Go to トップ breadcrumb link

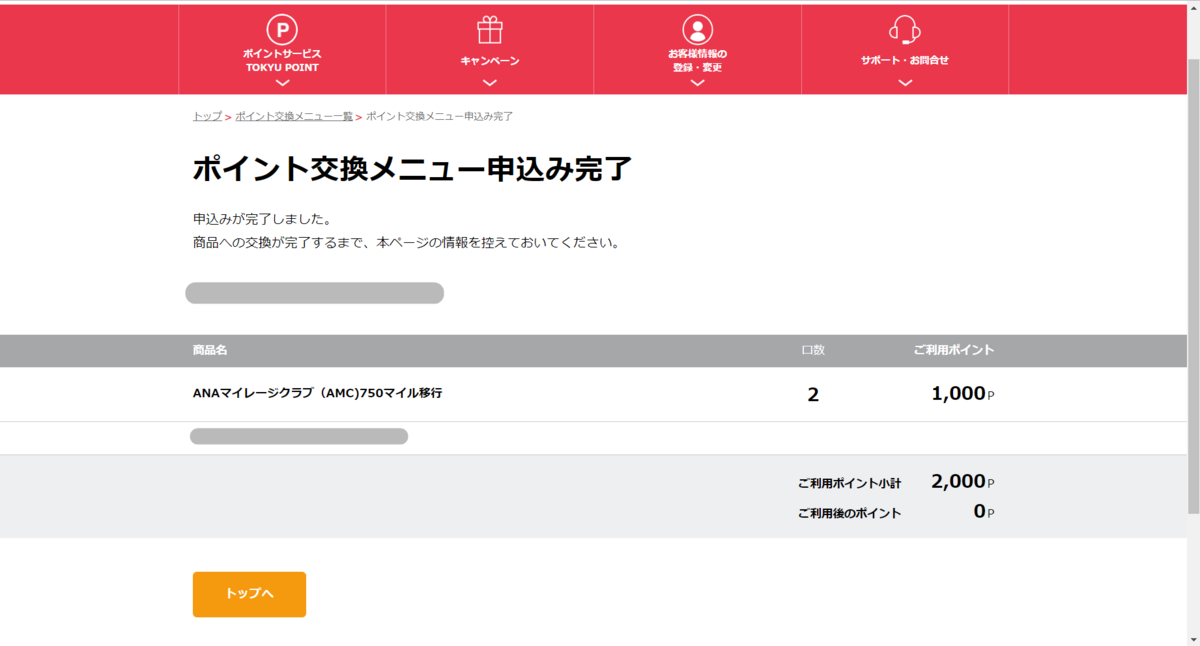point(207,116)
